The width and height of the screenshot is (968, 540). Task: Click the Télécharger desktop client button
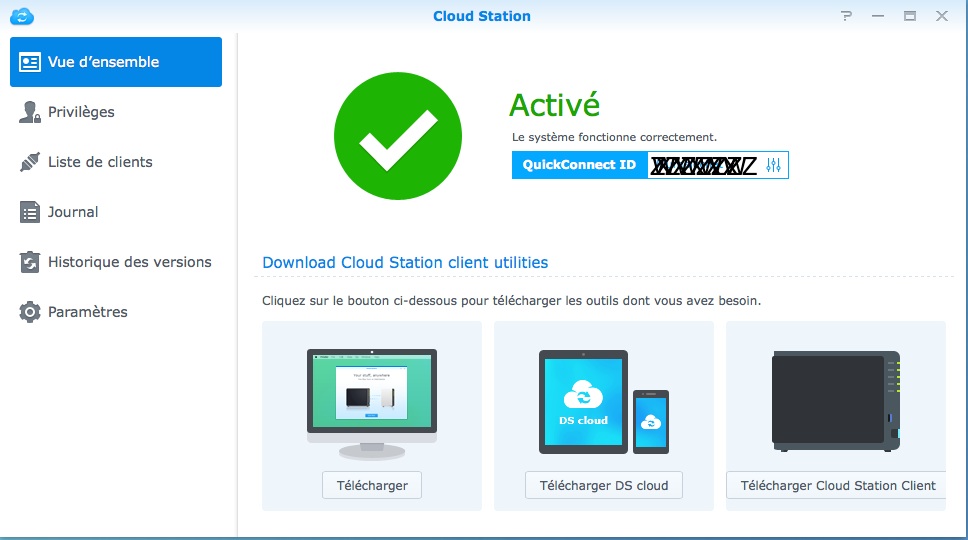(372, 485)
